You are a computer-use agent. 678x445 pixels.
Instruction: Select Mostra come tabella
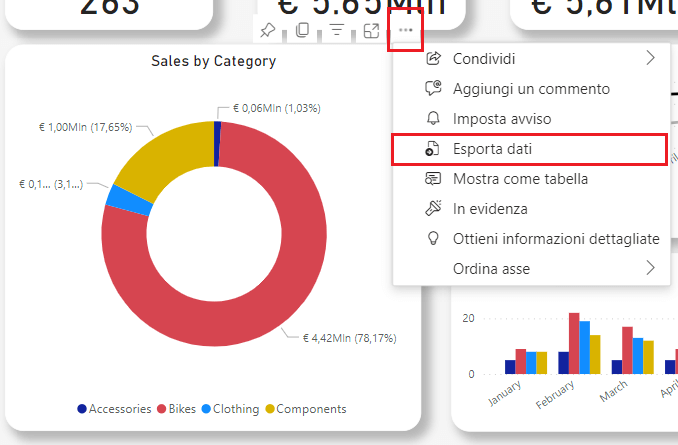click(531, 179)
